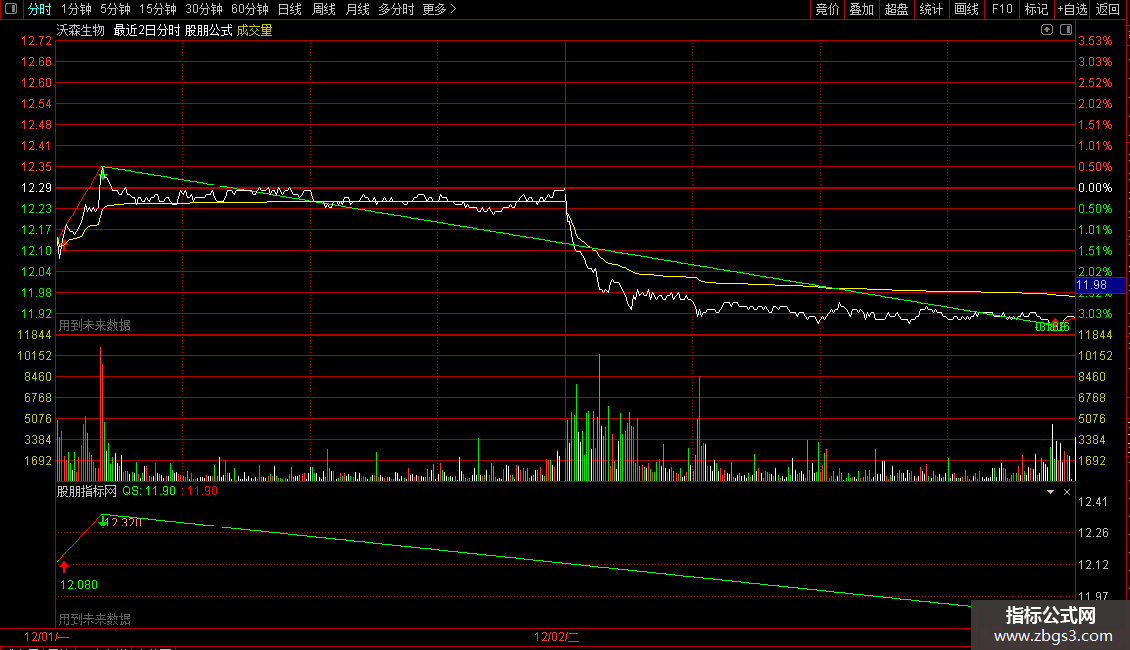
Task: Click the 叠加 overlay button
Action: click(x=862, y=9)
